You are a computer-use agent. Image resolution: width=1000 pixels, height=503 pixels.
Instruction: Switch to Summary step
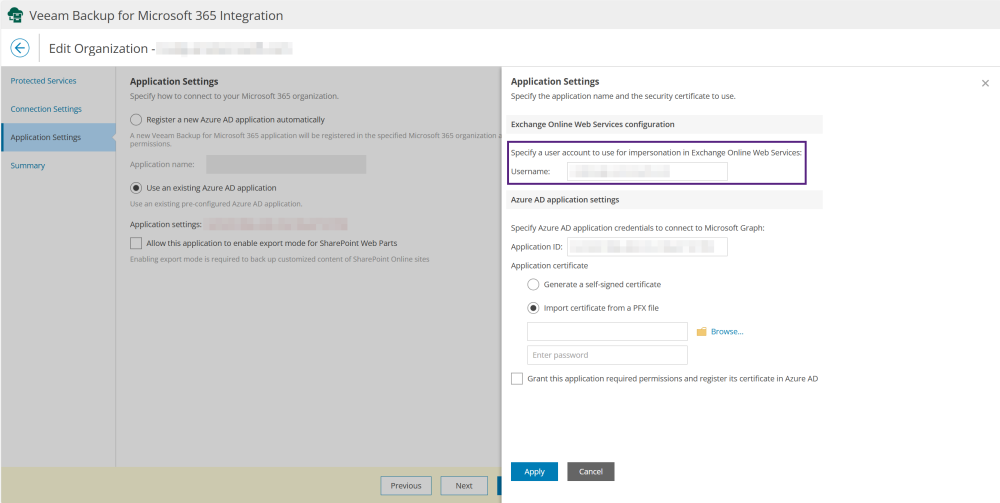click(27, 166)
